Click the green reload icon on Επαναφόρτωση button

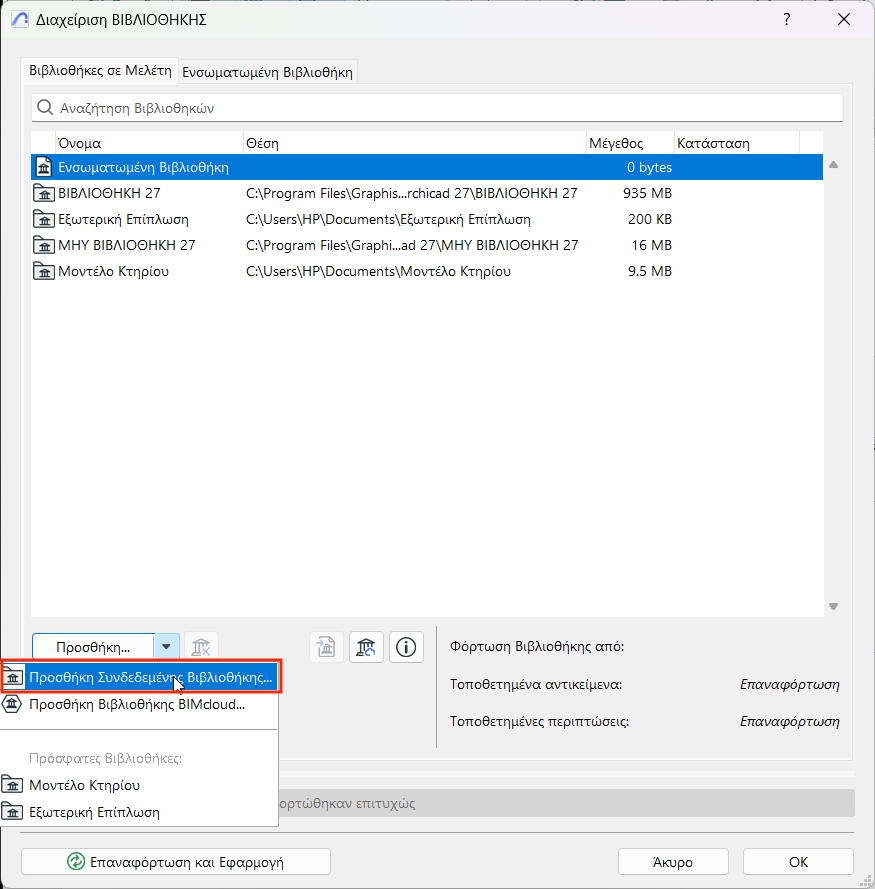pyautogui.click(x=75, y=862)
